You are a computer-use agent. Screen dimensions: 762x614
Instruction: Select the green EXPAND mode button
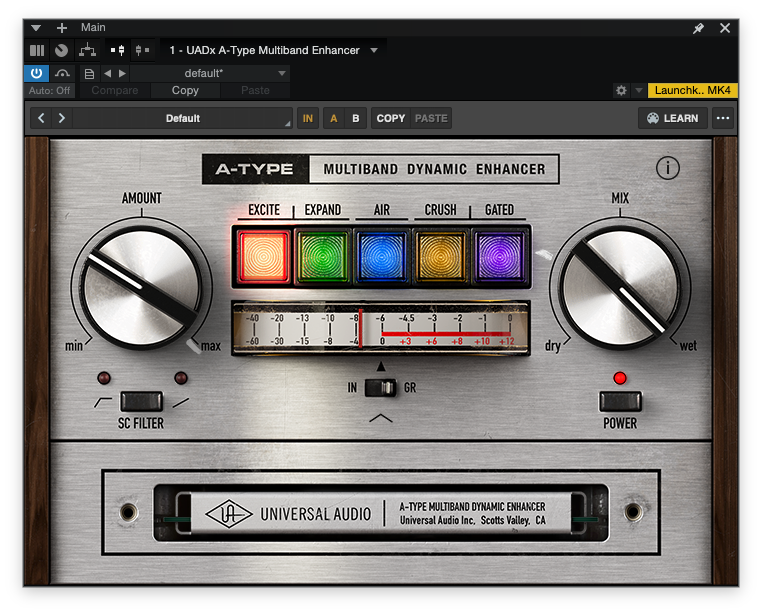pos(322,256)
